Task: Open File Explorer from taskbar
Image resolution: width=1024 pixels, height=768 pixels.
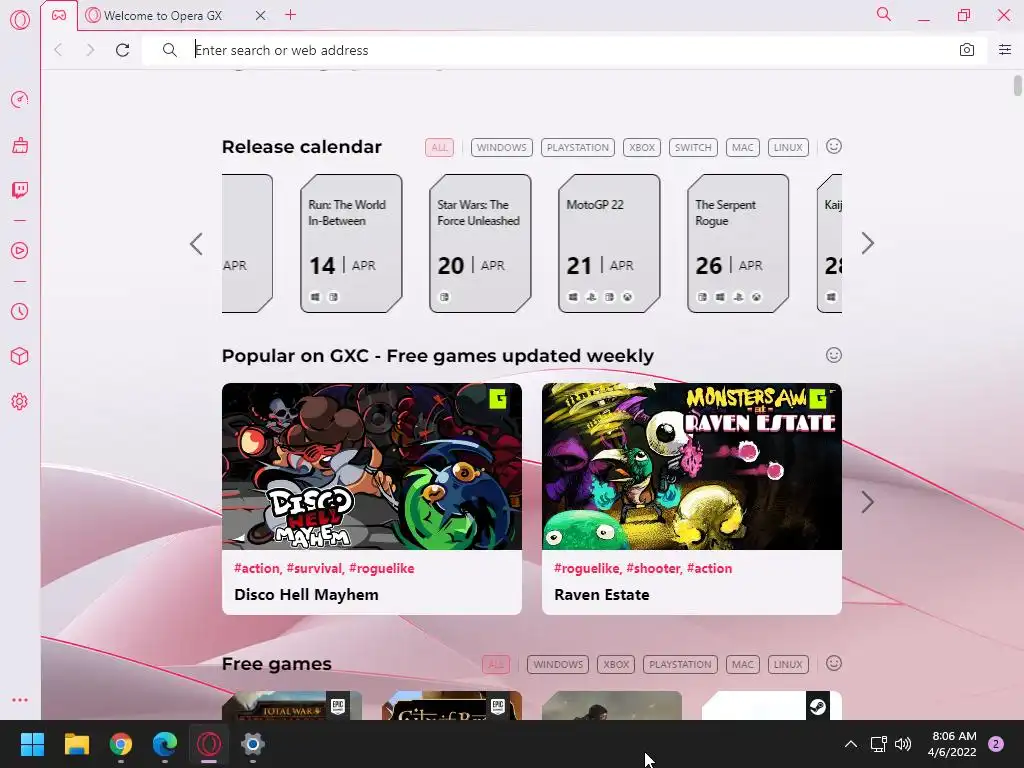Action: pos(76,744)
